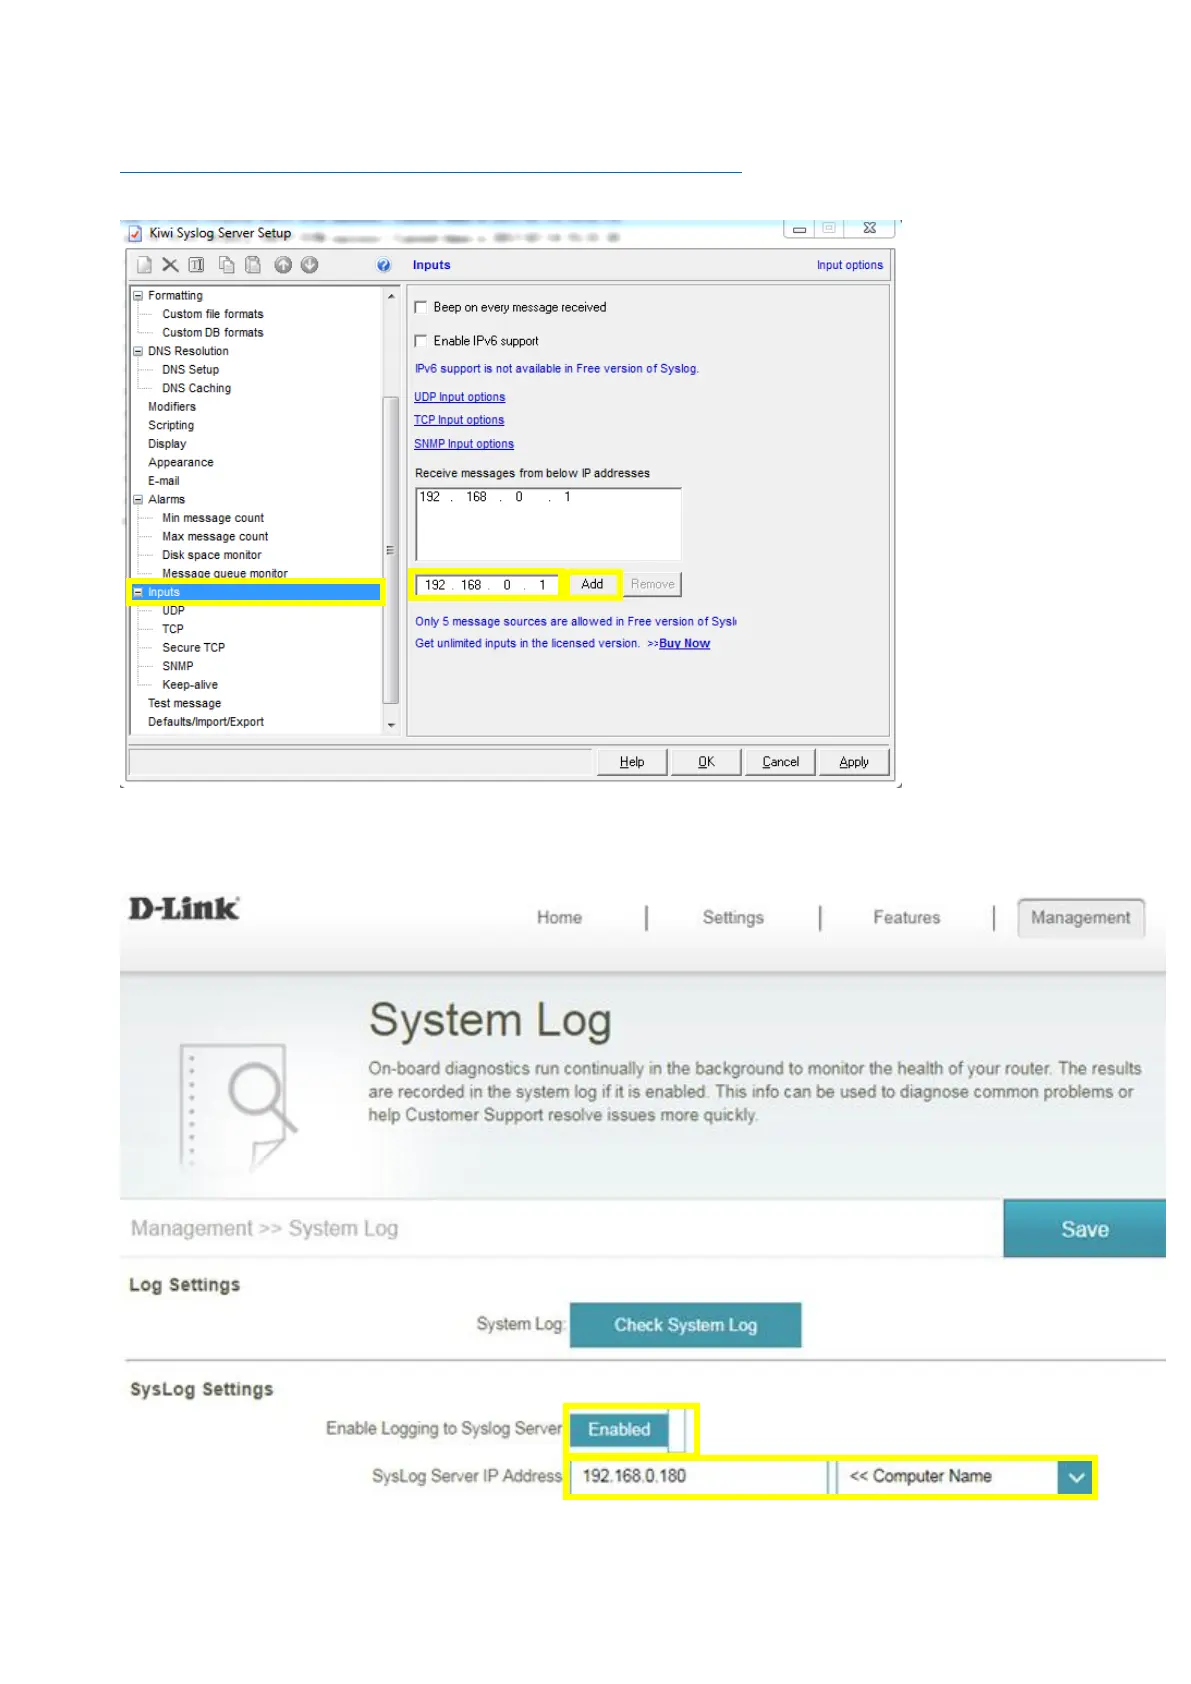Select Disk space monitor in the tree
Image resolution: width=1191 pixels, height=1684 pixels.
tap(212, 555)
